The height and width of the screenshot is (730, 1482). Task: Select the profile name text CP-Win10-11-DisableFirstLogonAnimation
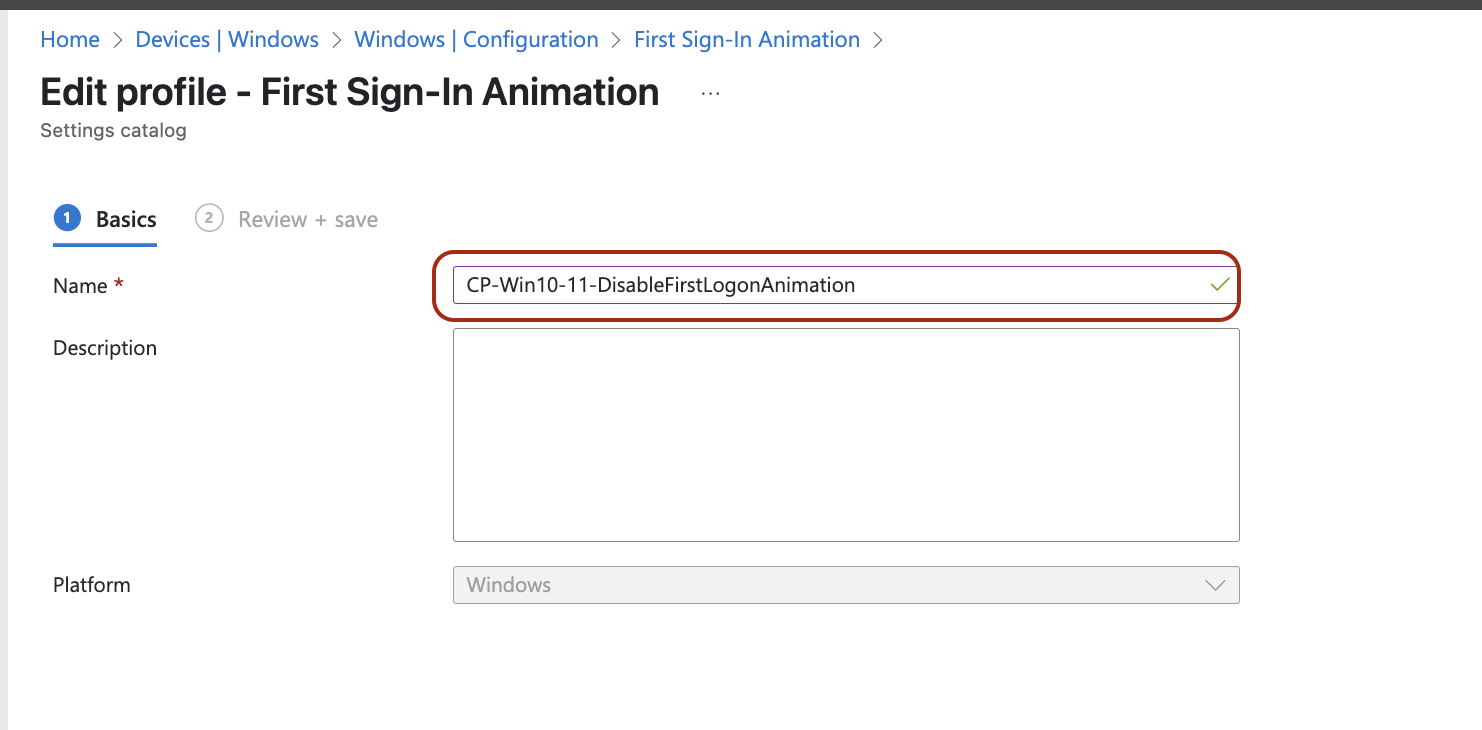(x=658, y=284)
